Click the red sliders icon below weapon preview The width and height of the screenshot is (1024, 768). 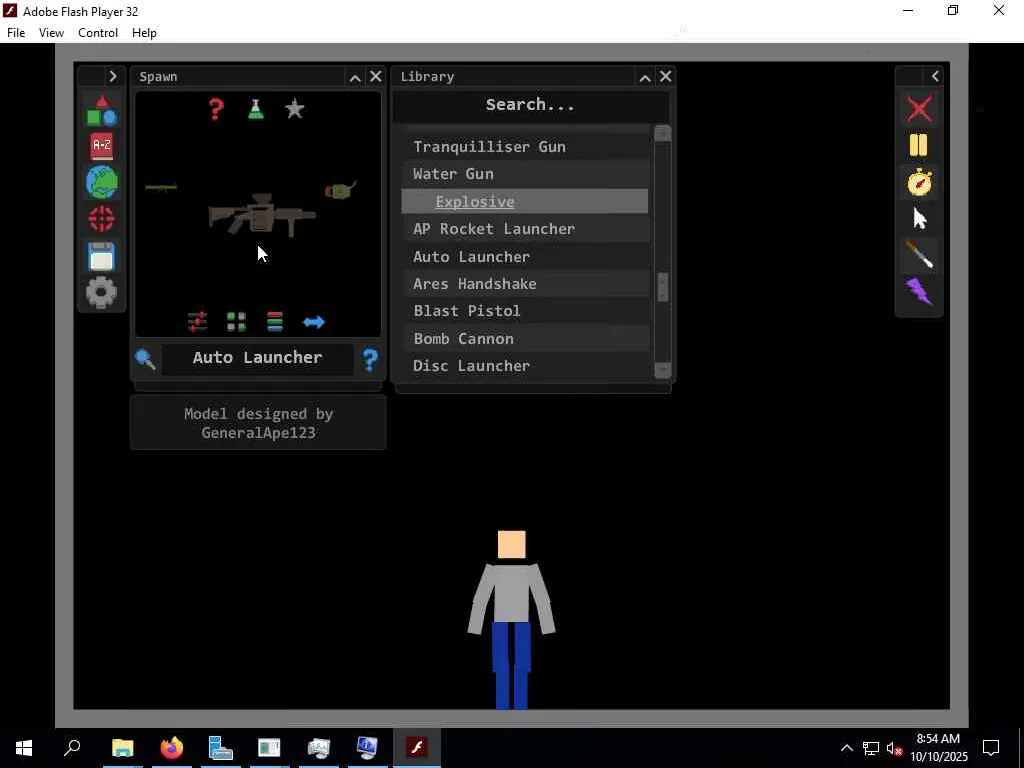[197, 321]
